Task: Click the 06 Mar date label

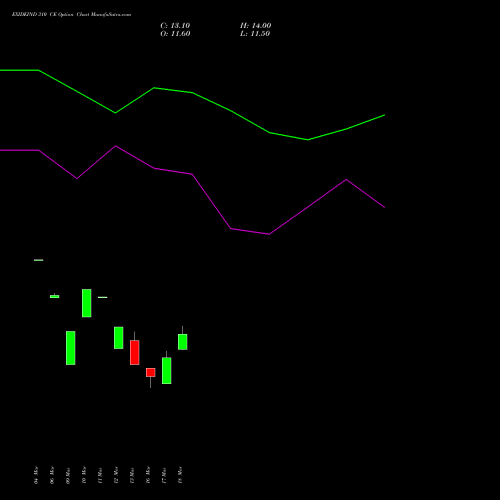Action: coord(52,475)
